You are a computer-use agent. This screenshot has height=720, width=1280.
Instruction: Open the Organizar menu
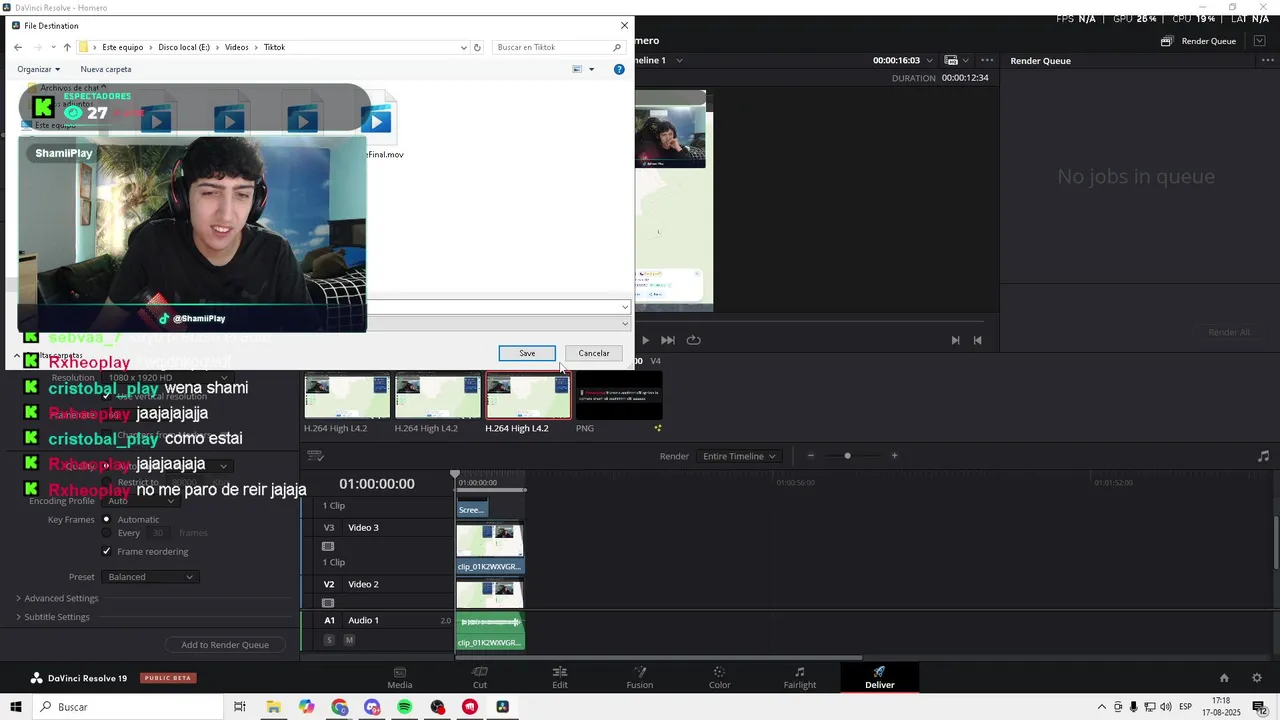coord(38,69)
